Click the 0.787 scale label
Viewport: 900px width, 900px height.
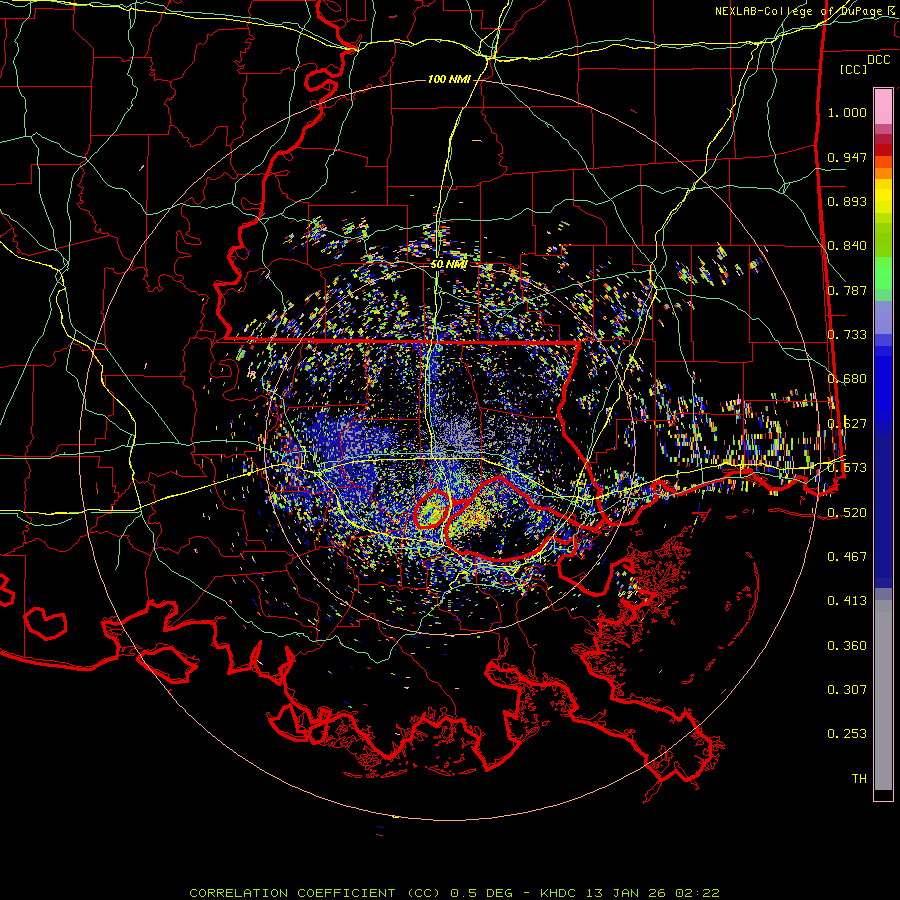847,290
